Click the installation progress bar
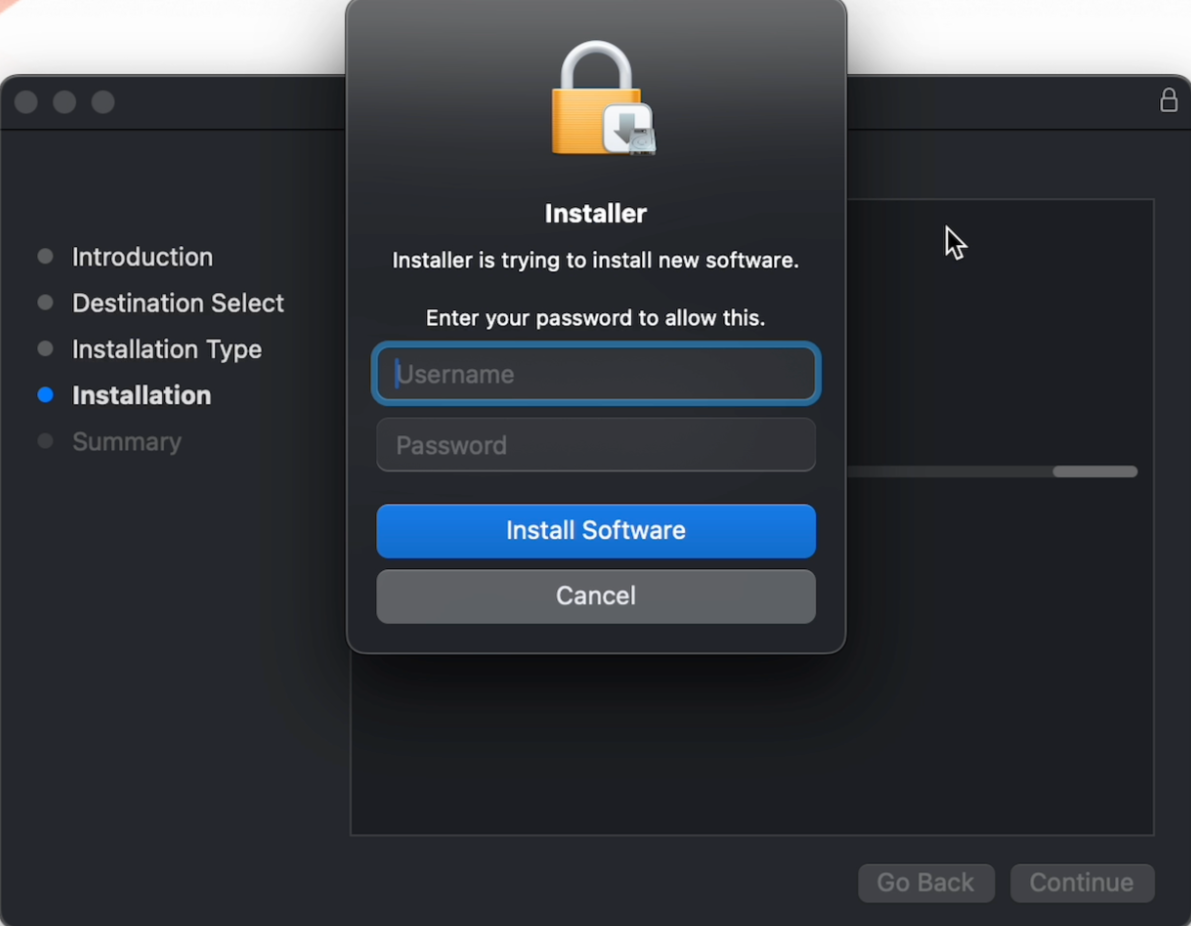This screenshot has height=926, width=1191. 992,472
